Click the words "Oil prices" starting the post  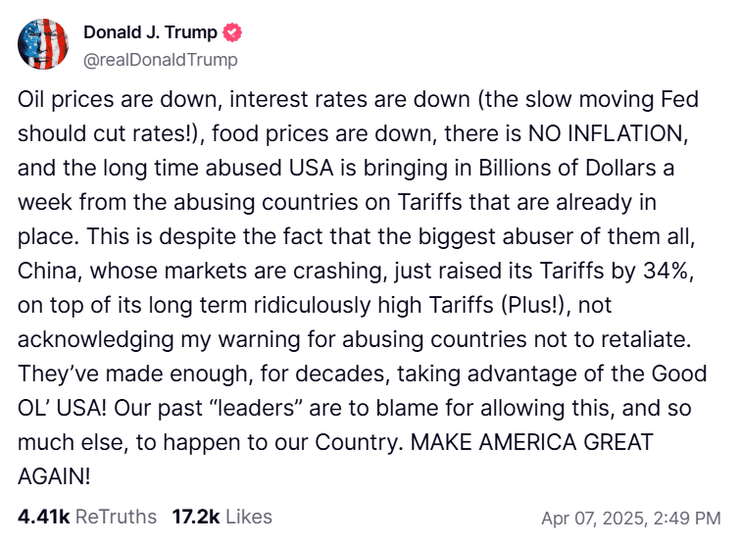tap(64, 100)
